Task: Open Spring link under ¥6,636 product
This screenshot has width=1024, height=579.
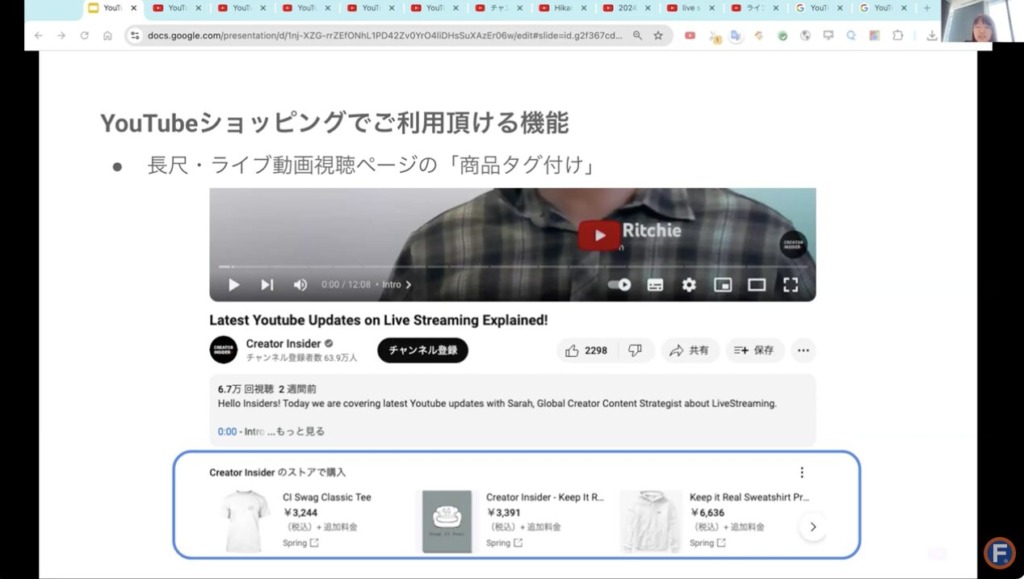Action: coord(707,542)
